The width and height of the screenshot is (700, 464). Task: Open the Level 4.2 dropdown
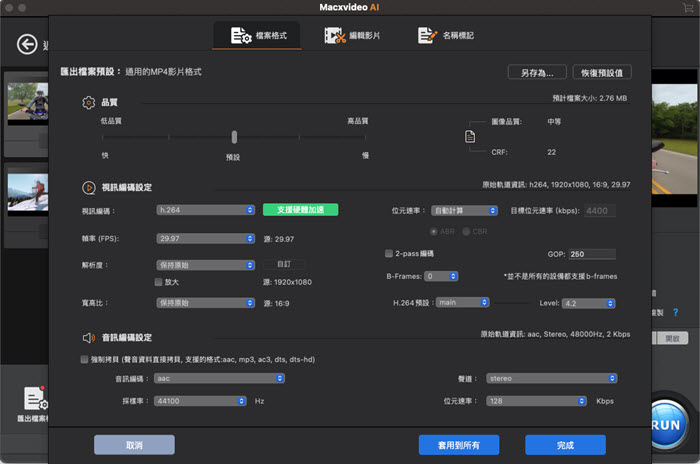[x=588, y=303]
